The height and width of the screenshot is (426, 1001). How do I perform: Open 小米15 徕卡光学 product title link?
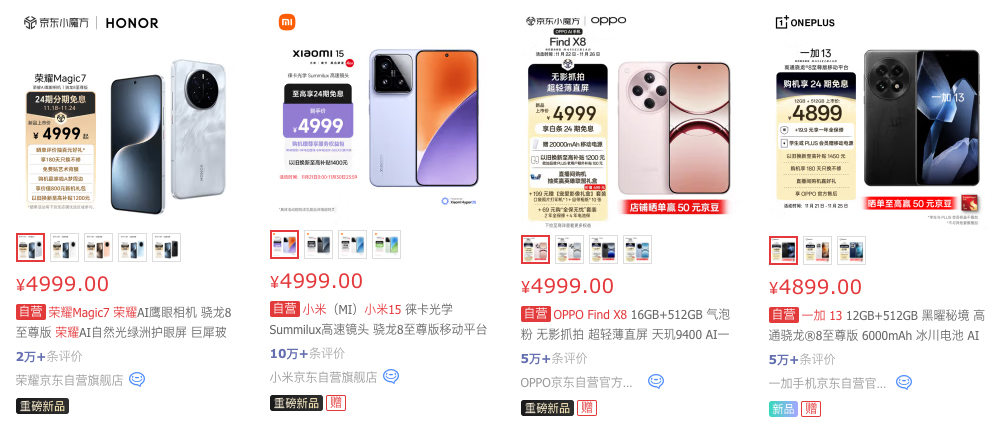379,319
